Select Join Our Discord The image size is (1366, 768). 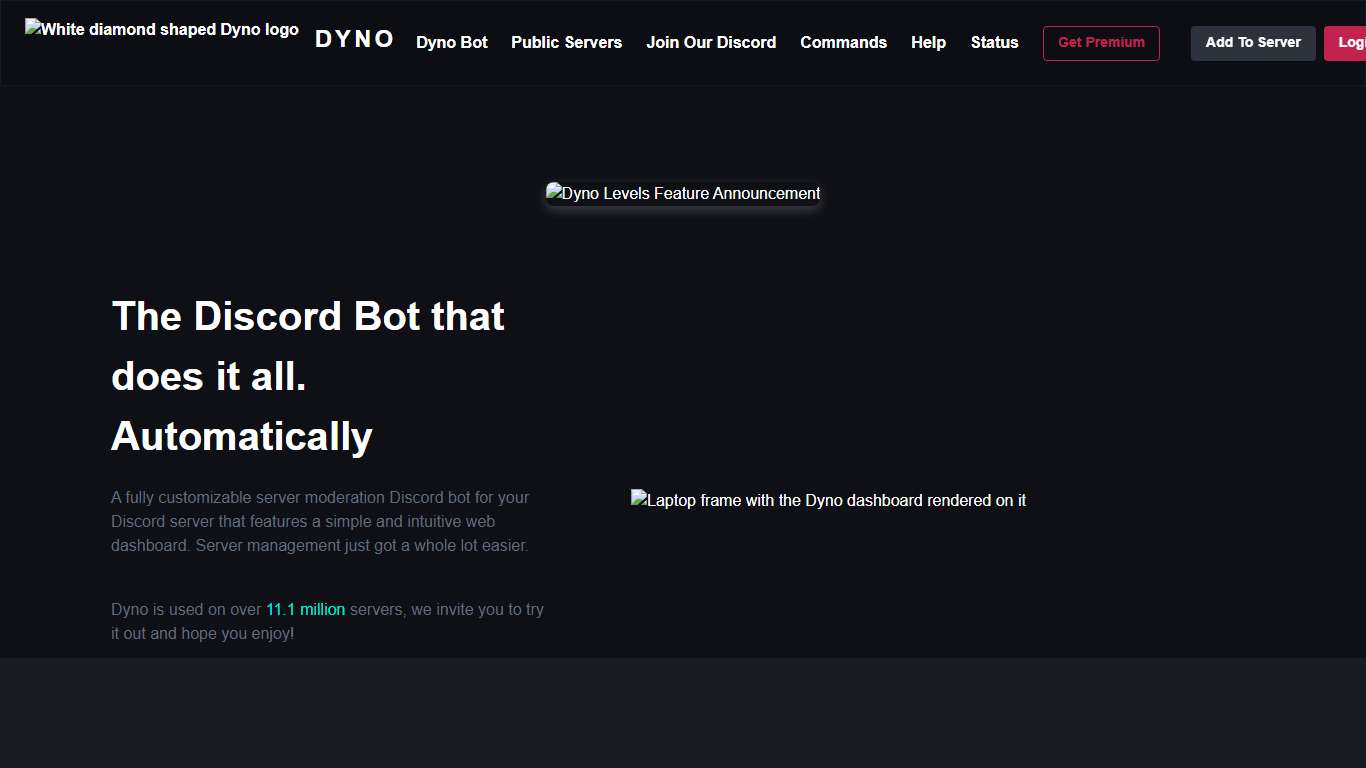[x=711, y=43]
